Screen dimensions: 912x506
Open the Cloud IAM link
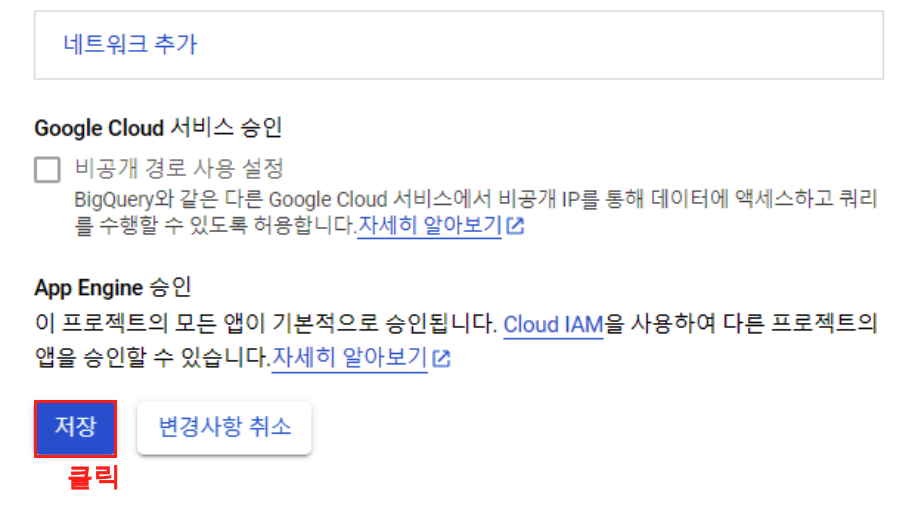pyautogui.click(x=553, y=325)
